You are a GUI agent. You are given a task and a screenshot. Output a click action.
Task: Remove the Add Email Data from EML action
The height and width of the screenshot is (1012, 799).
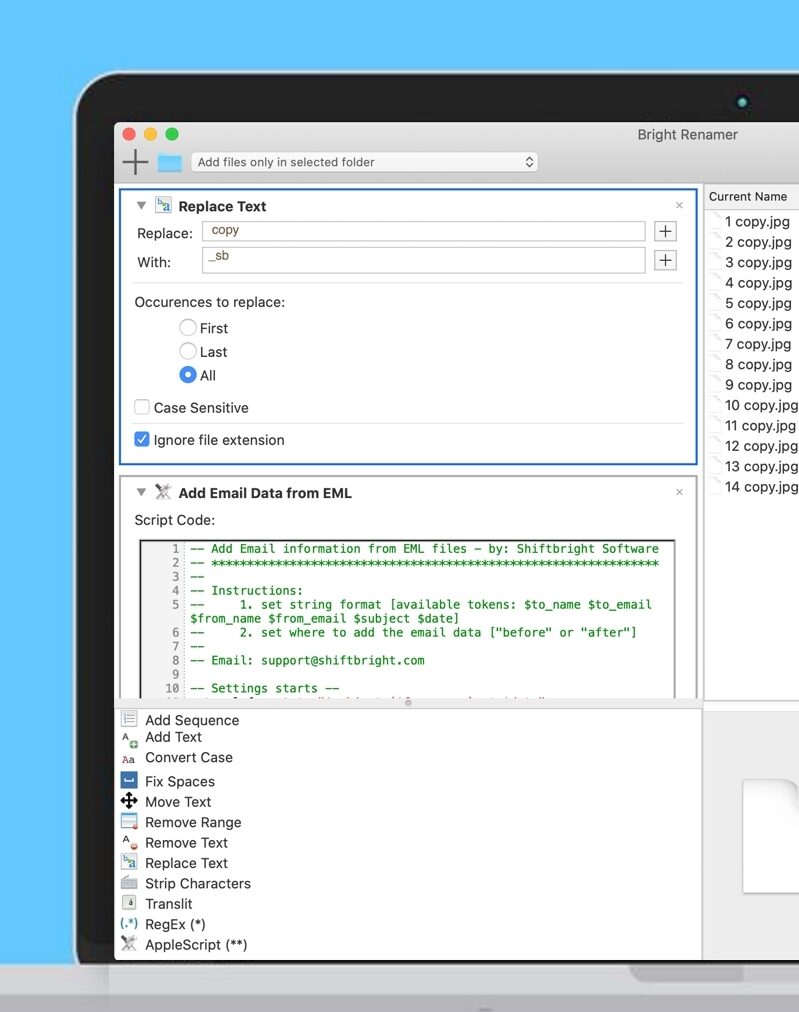[x=679, y=492]
